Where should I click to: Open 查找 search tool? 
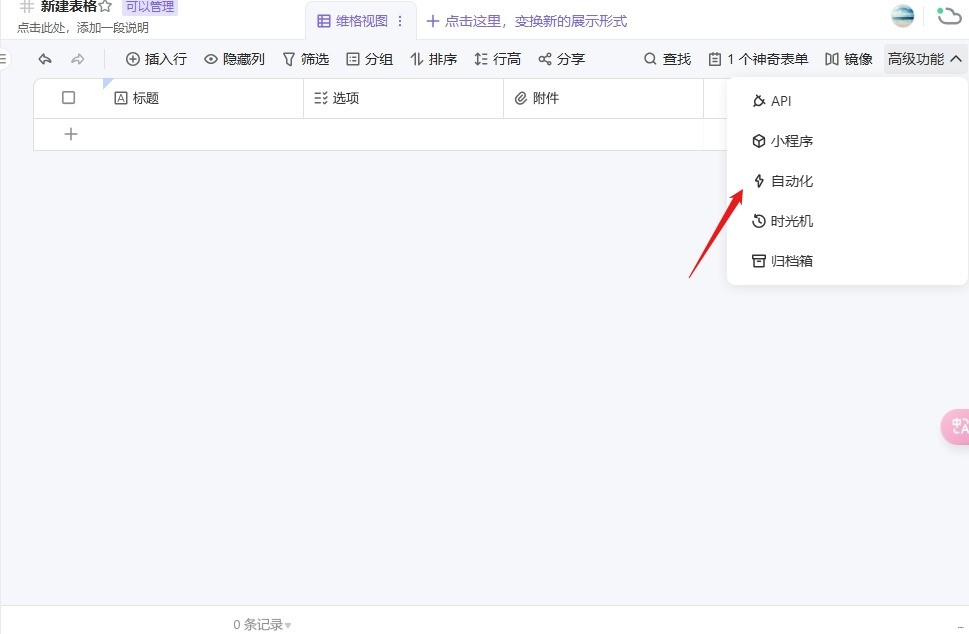(x=667, y=59)
